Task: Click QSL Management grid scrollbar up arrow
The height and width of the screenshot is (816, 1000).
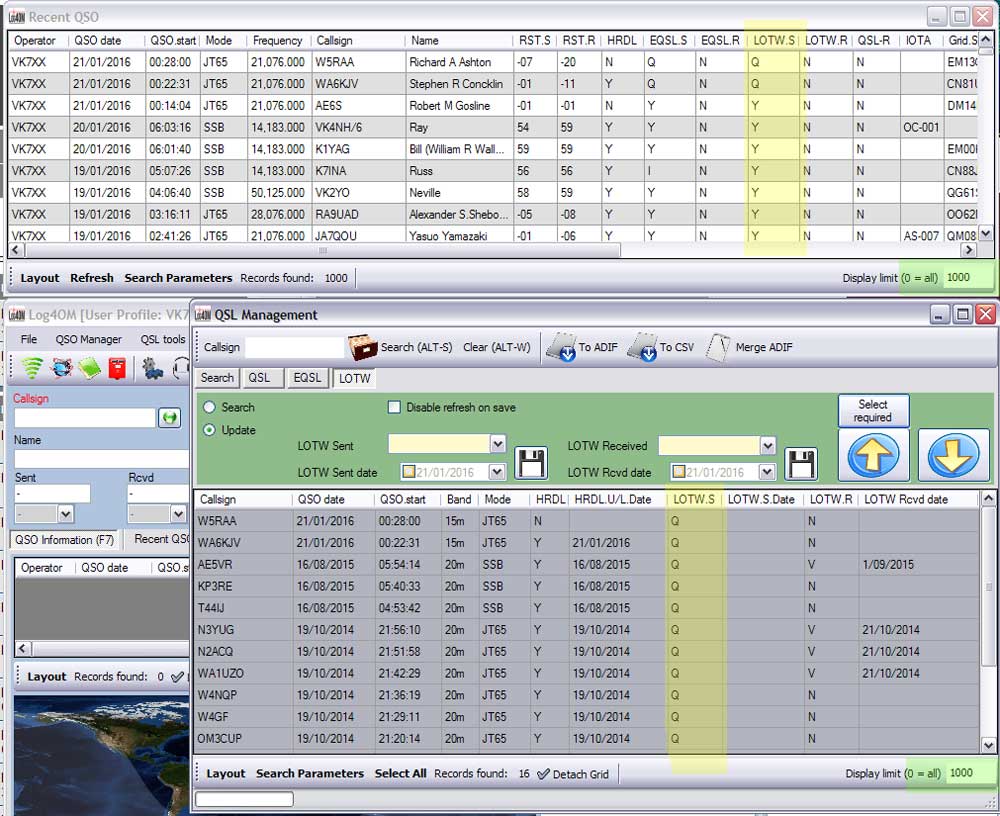Action: pyautogui.click(x=988, y=498)
